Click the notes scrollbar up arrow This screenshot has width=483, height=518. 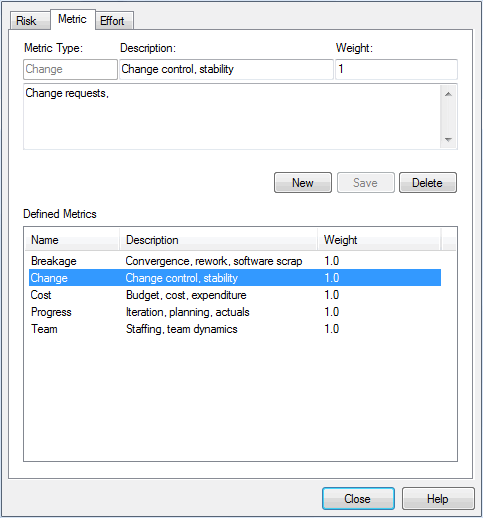(x=448, y=94)
